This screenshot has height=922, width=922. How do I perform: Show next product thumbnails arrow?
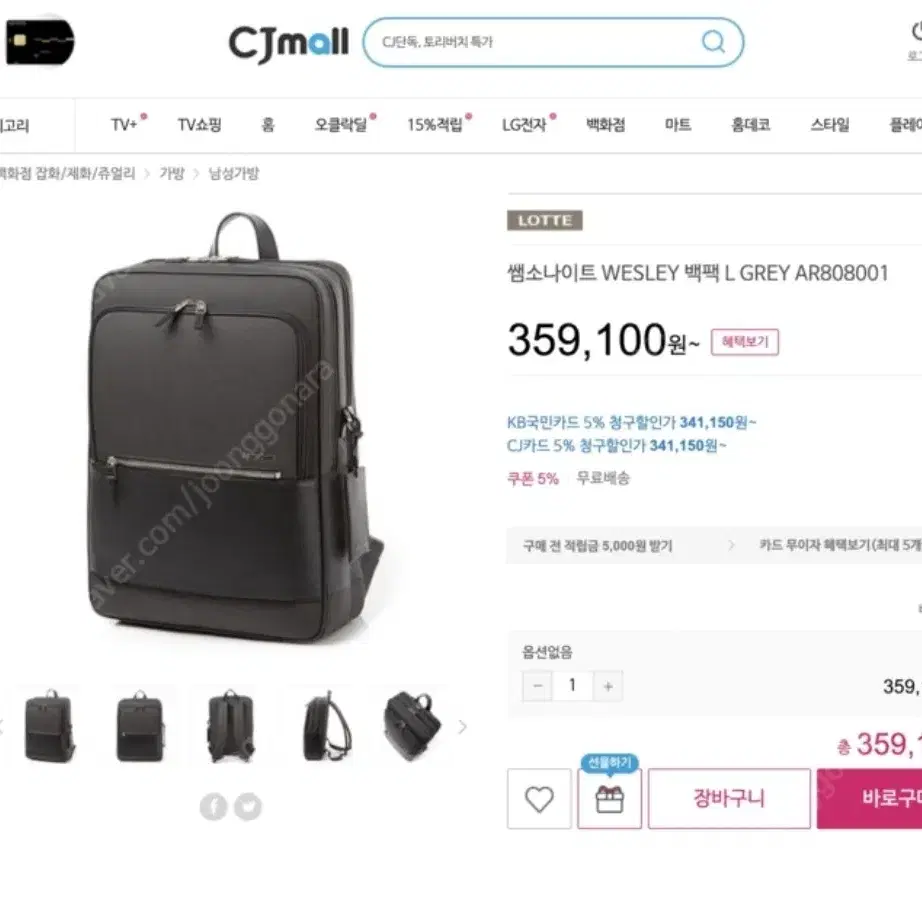pyautogui.click(x=463, y=727)
